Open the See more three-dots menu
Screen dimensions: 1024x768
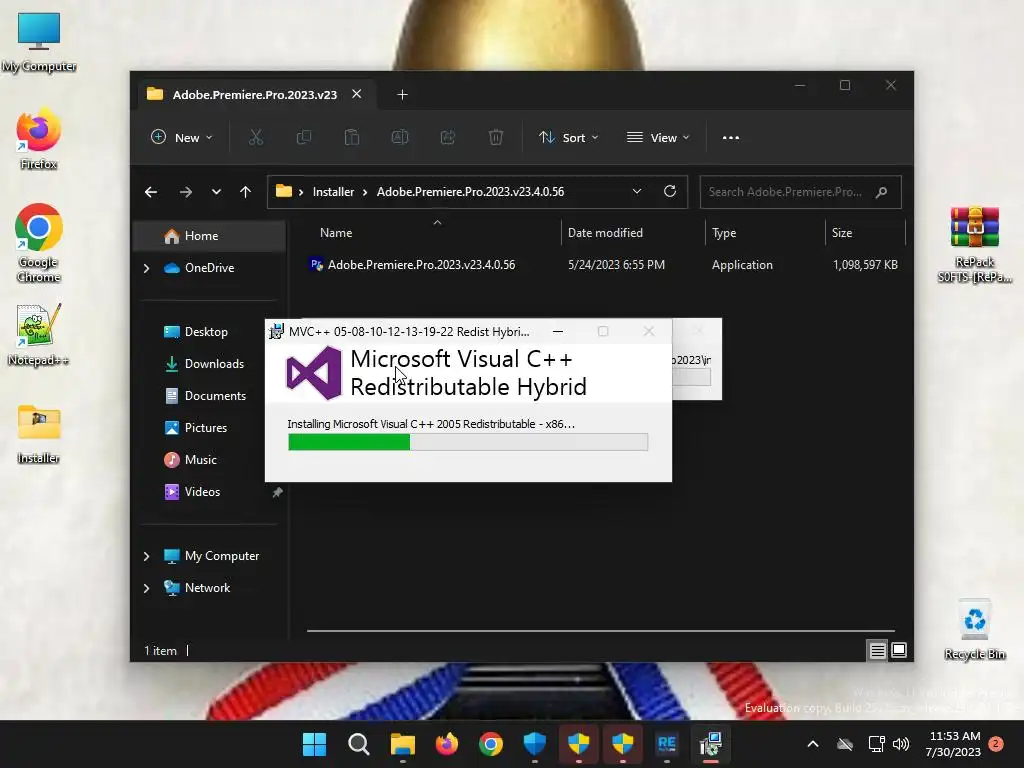tap(731, 137)
